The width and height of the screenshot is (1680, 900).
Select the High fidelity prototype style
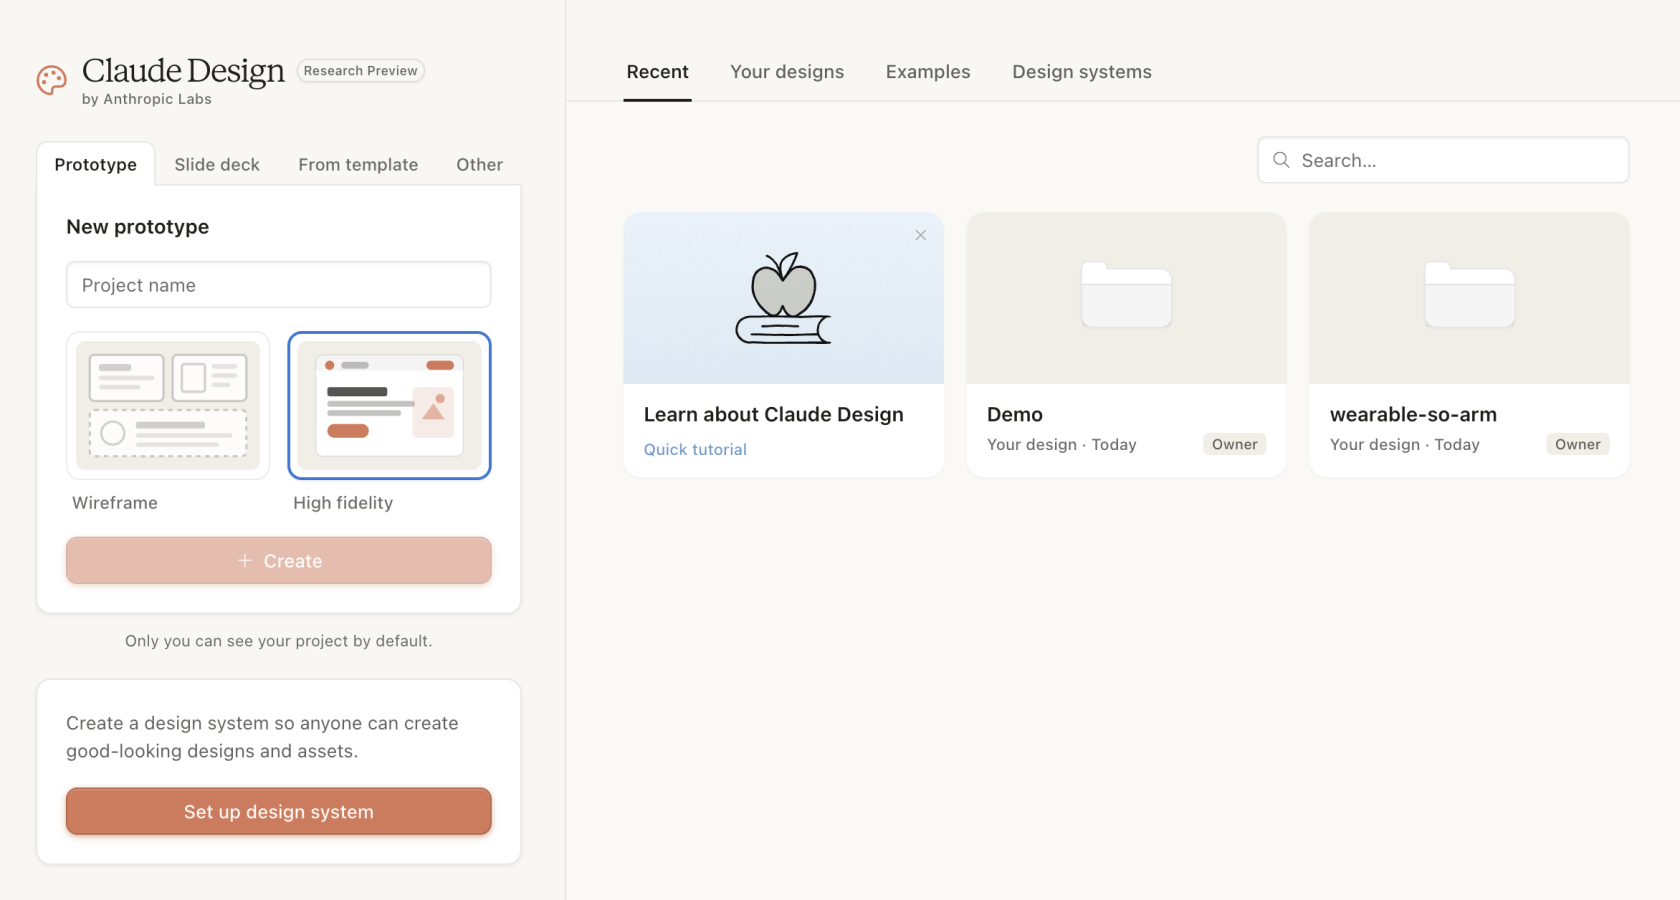pyautogui.click(x=389, y=406)
